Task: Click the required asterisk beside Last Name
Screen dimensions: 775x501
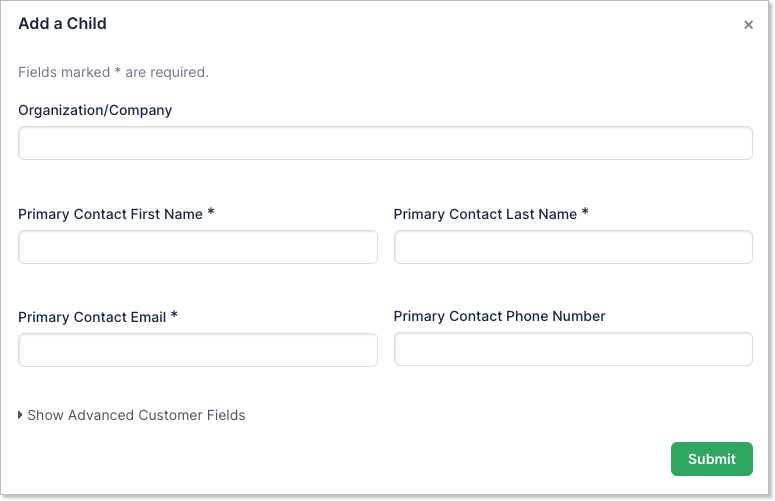Action: (585, 213)
